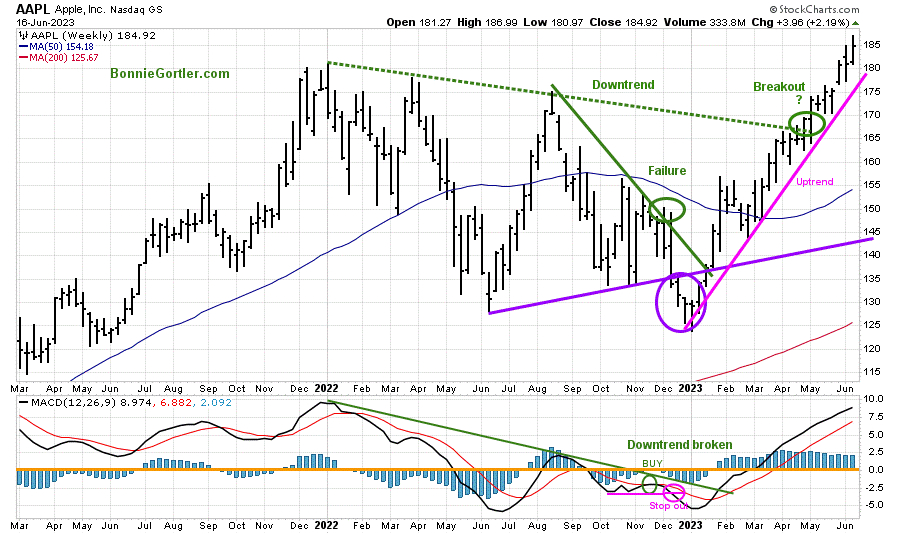
Task: Click the 'AAPL (Weekly) 184.92' legend entry
Action: 87,36
